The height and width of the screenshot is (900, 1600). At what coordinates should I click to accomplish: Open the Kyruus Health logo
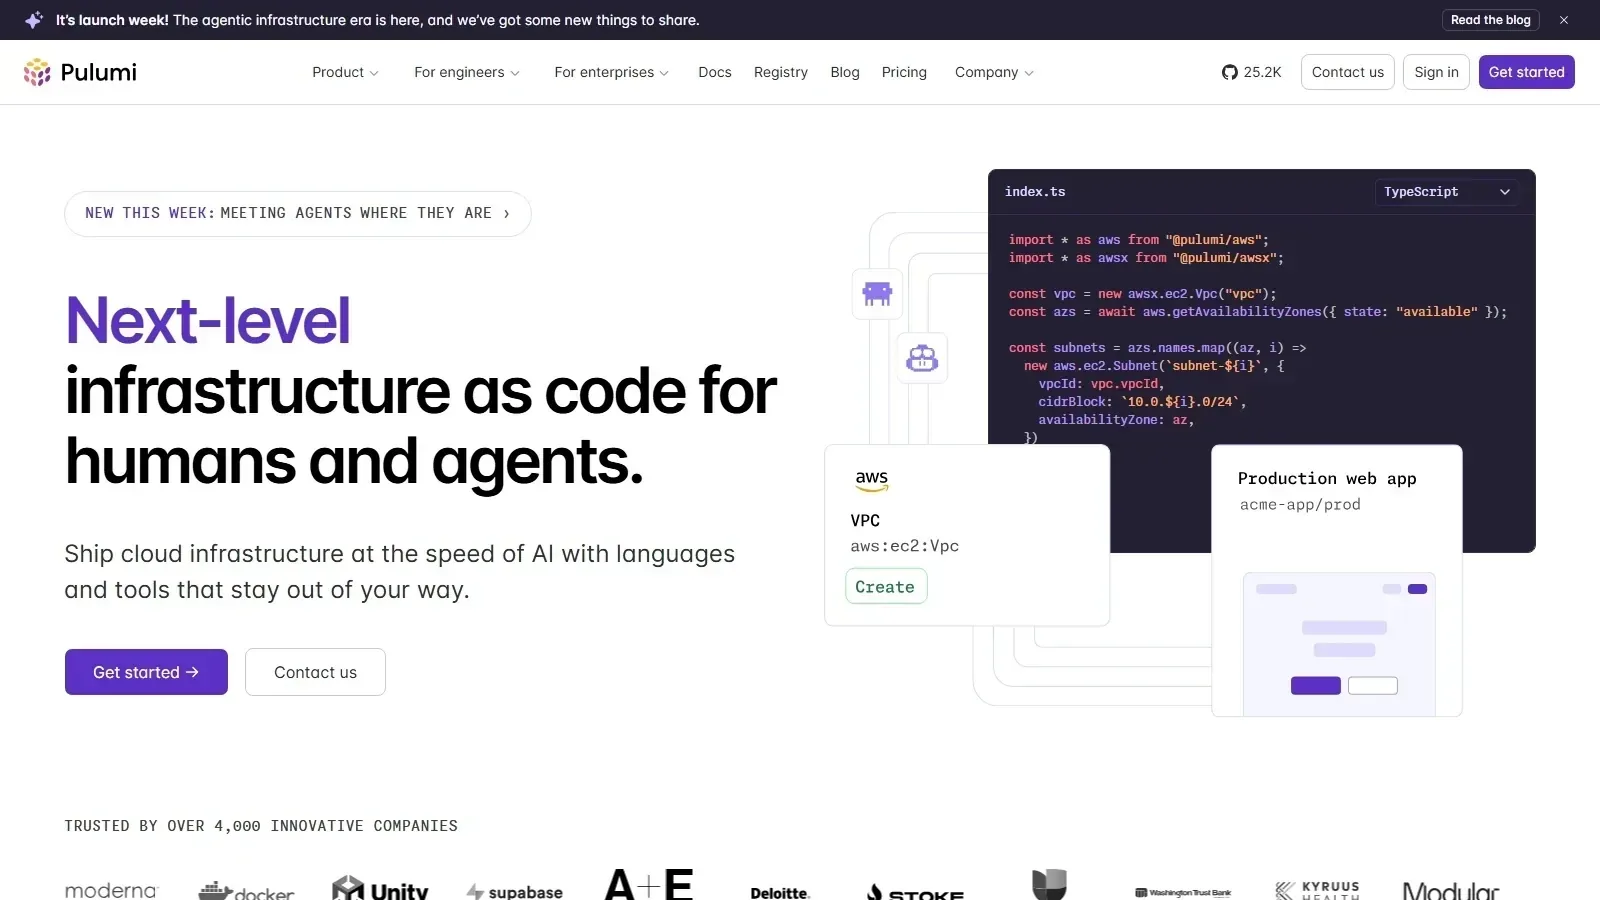(1318, 890)
